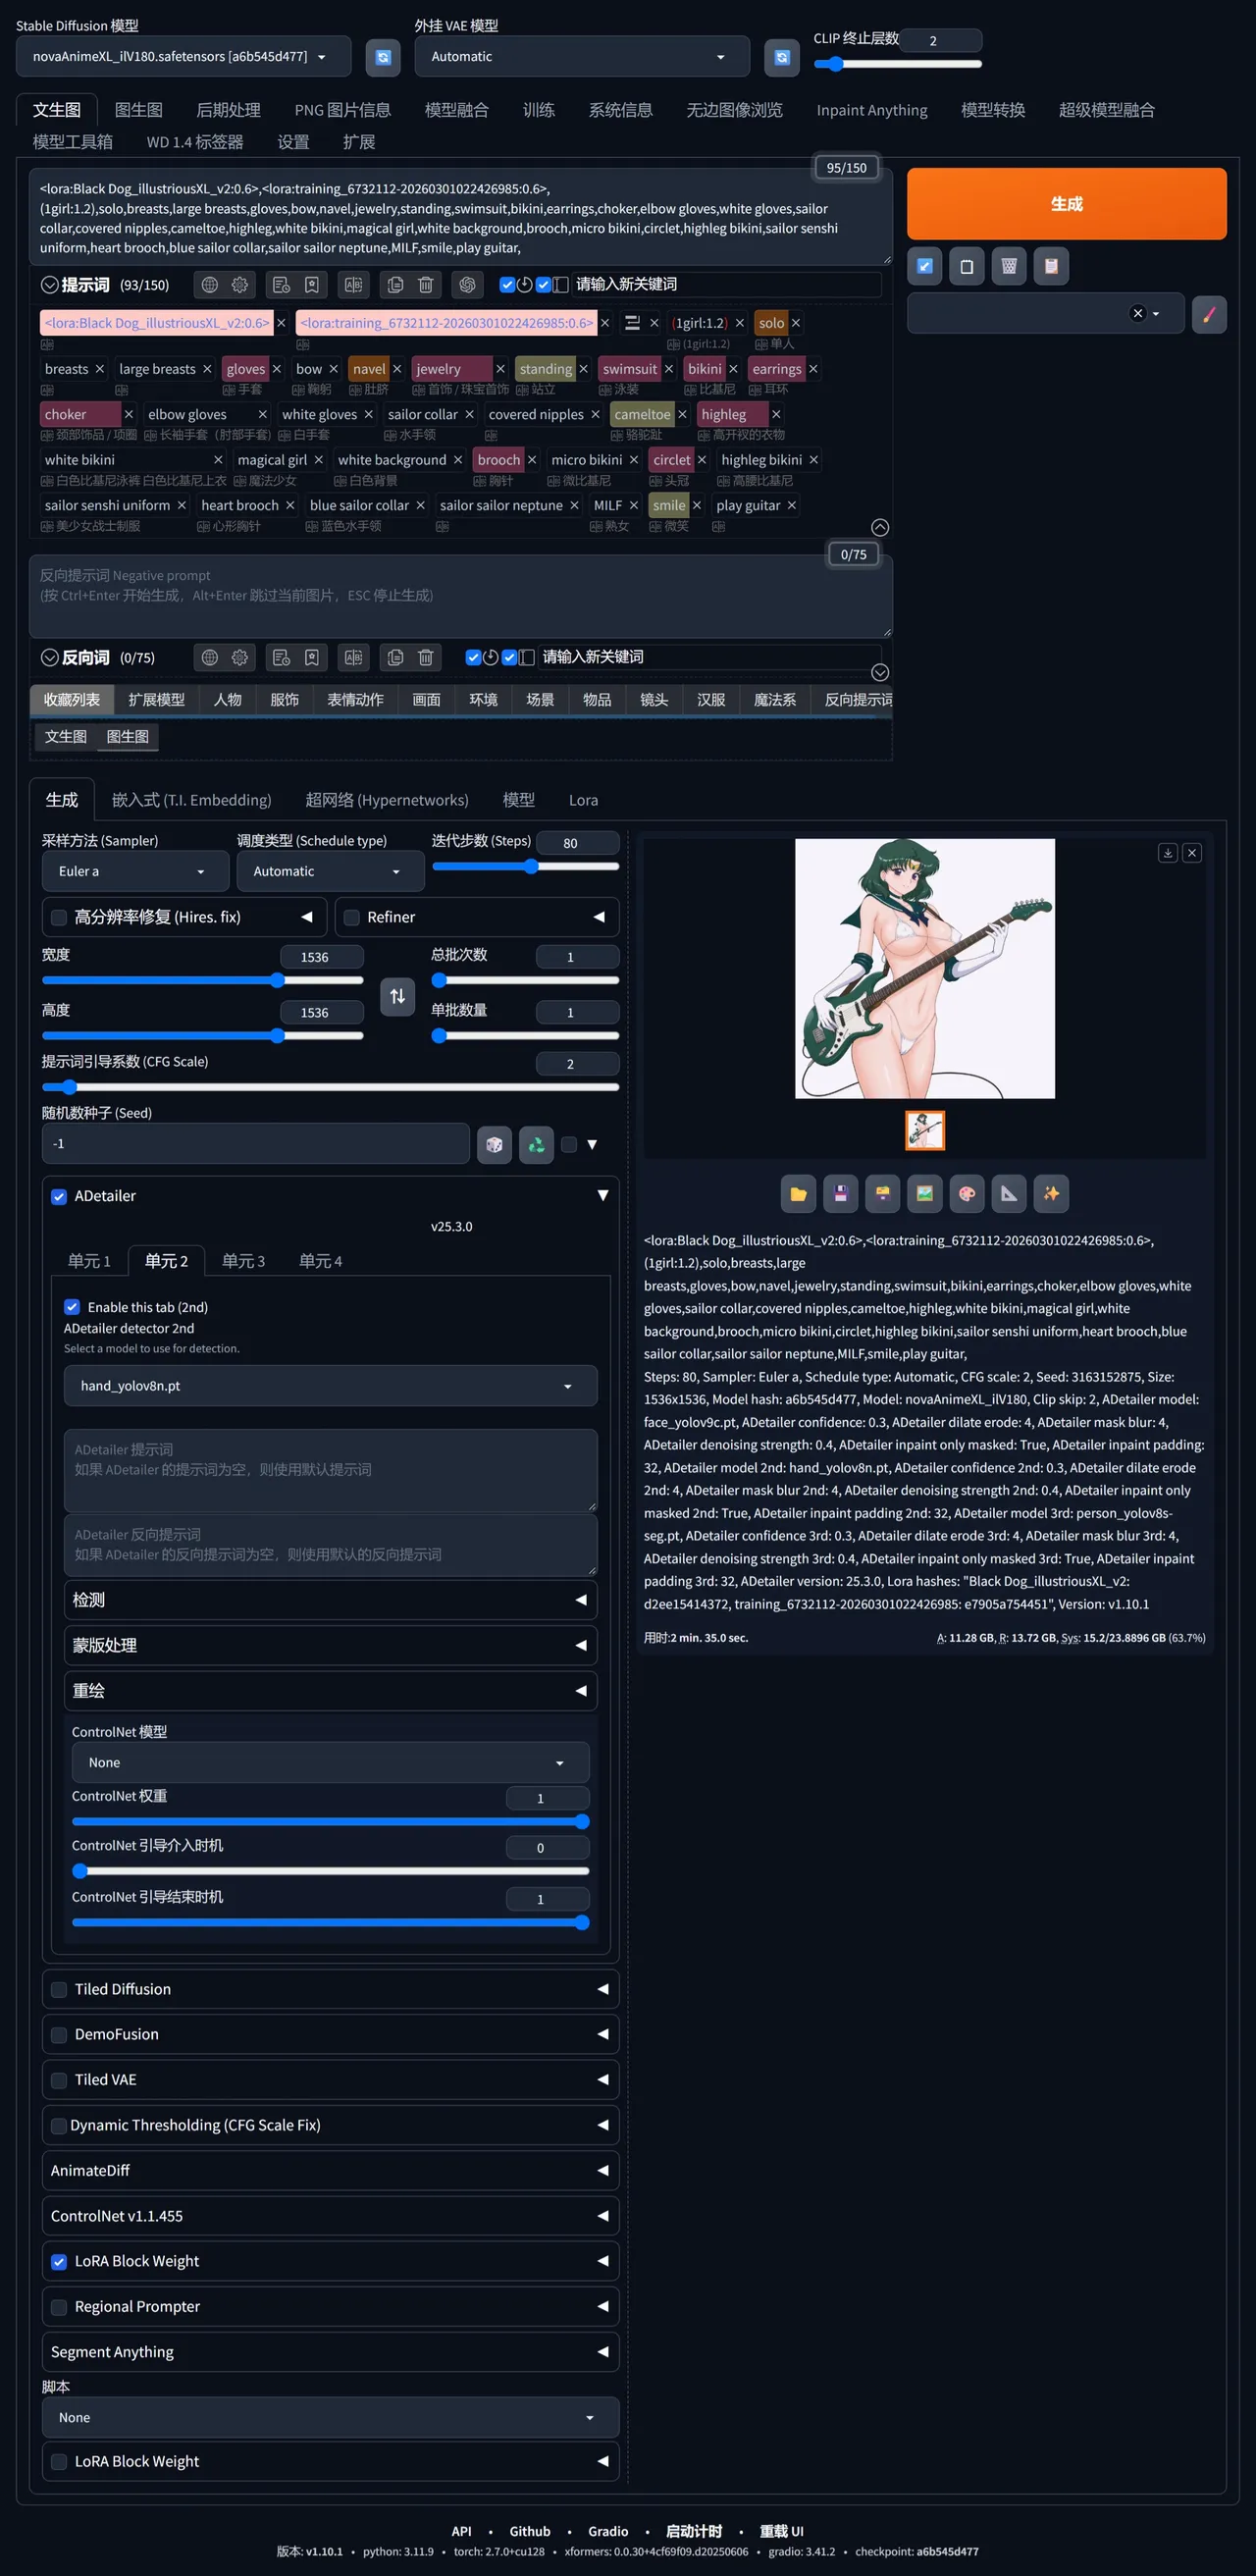Switch to the Lora tab
The height and width of the screenshot is (2576, 1256).
click(583, 800)
